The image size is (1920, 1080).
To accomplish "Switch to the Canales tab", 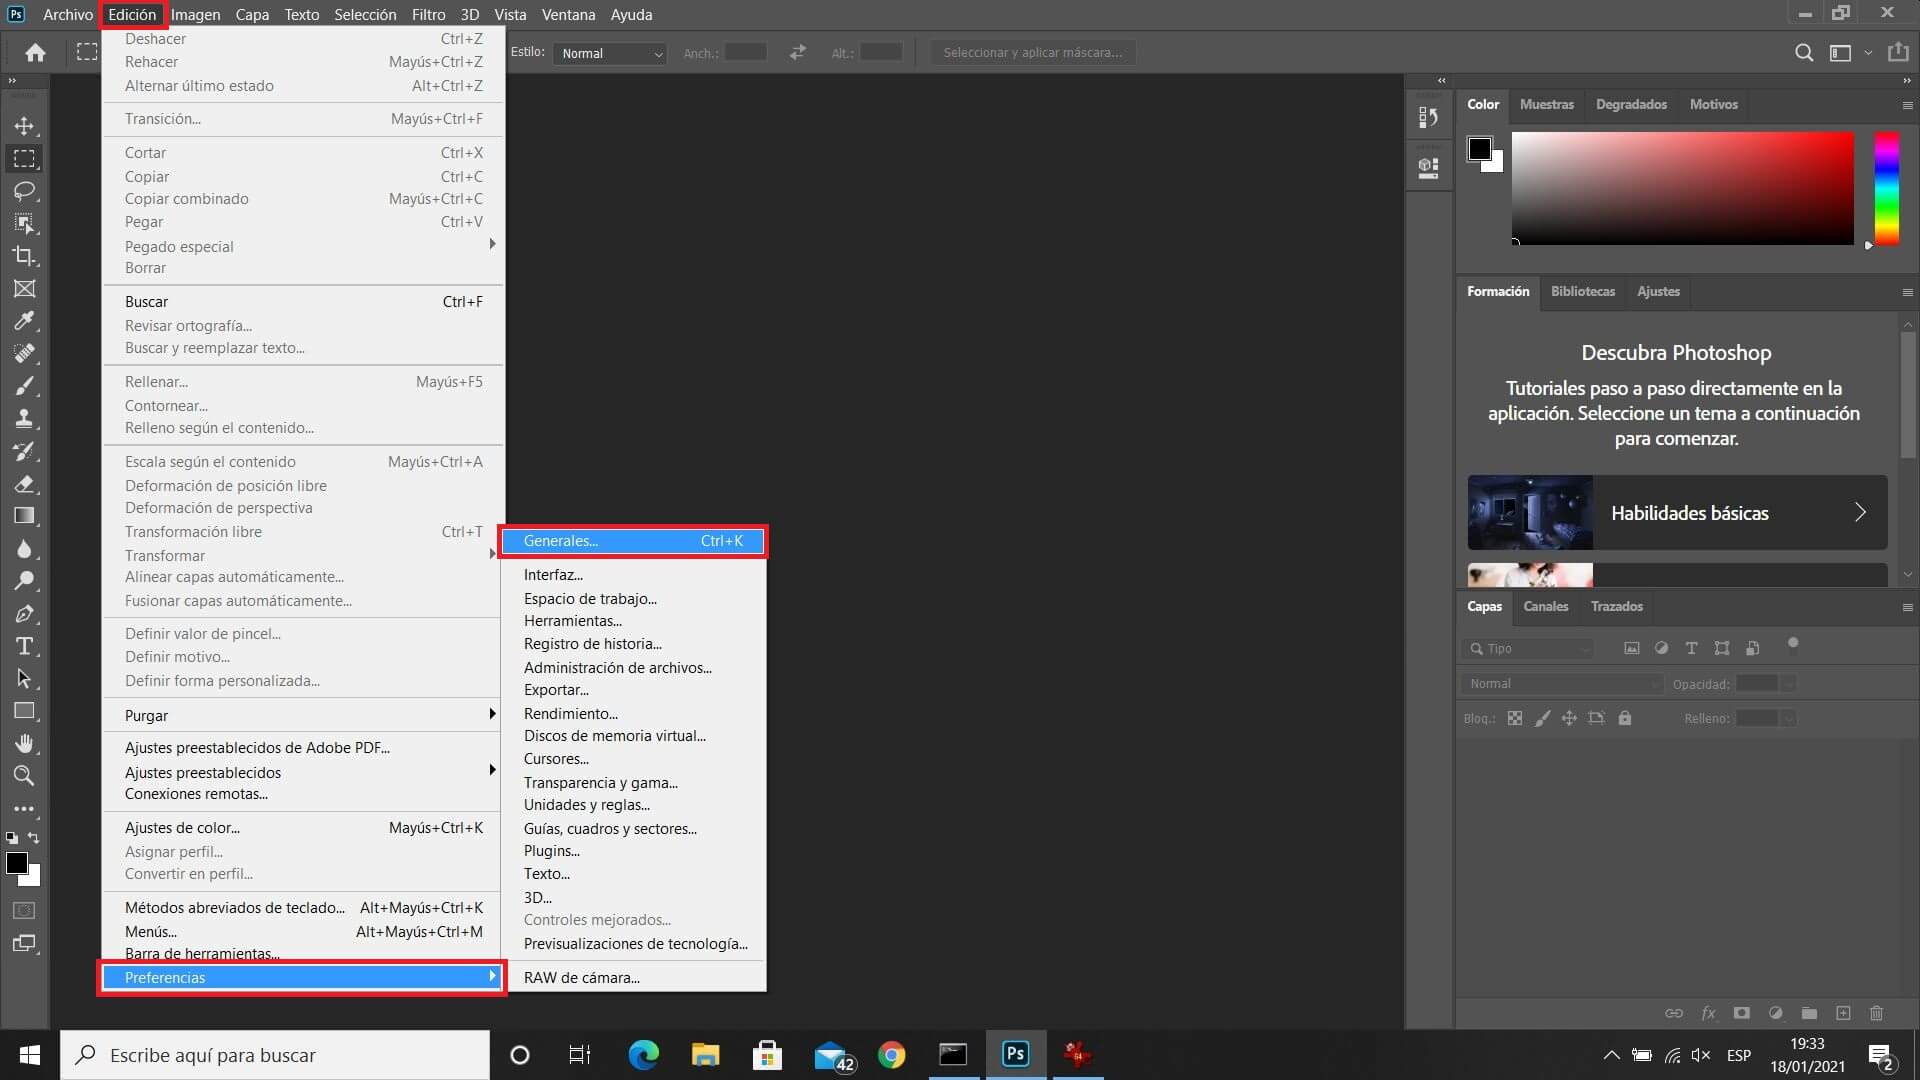I will [x=1545, y=606].
